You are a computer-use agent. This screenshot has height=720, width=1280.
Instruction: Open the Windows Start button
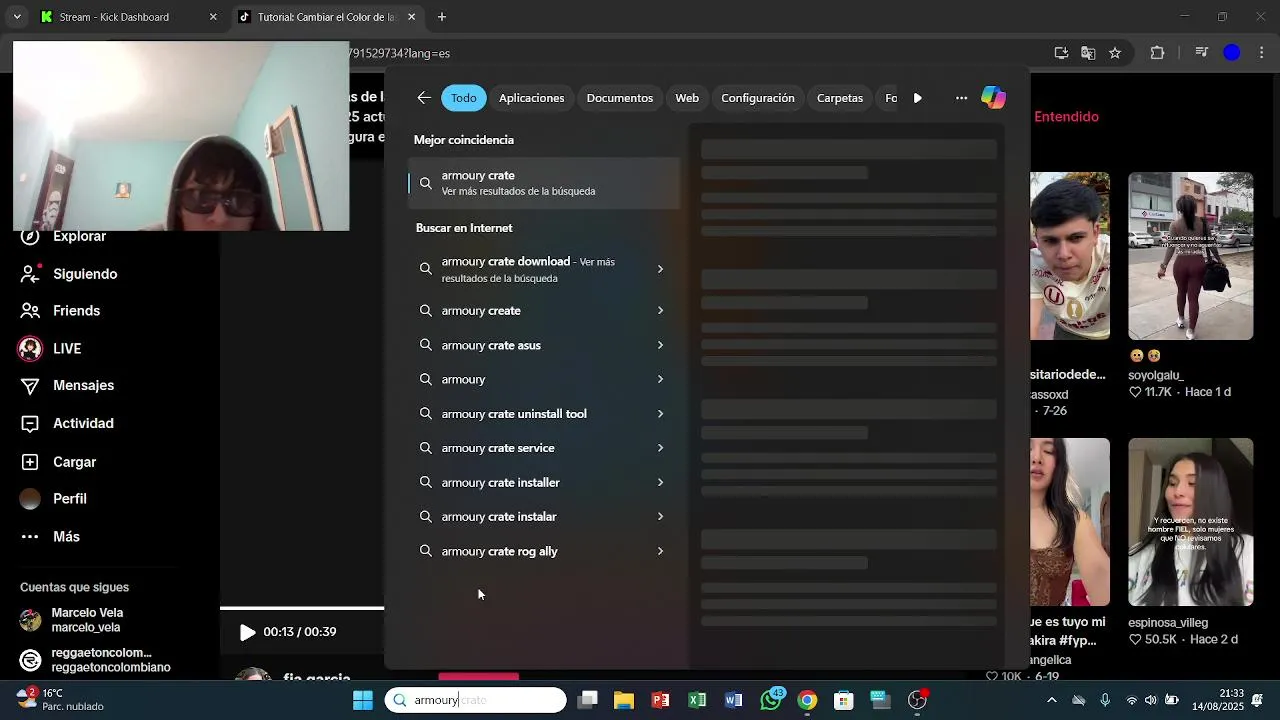point(362,700)
